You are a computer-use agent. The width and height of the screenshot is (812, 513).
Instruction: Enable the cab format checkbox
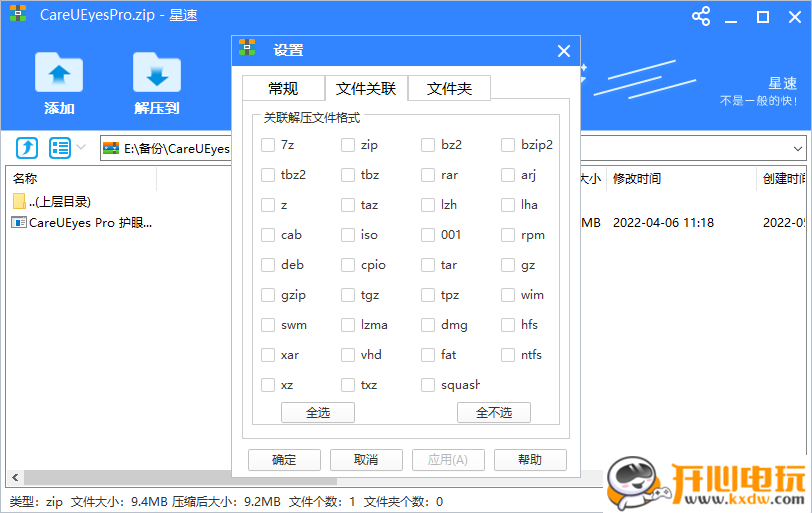click(x=268, y=235)
